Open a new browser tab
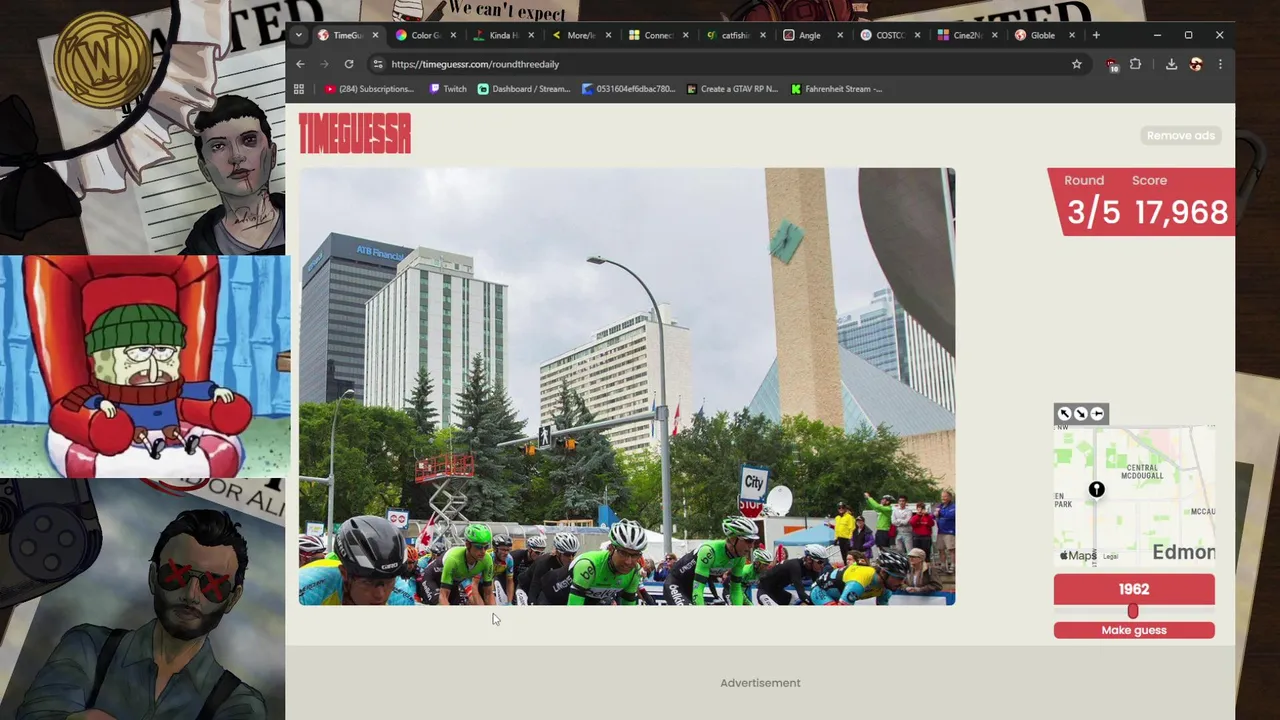1280x720 pixels. coord(1096,35)
